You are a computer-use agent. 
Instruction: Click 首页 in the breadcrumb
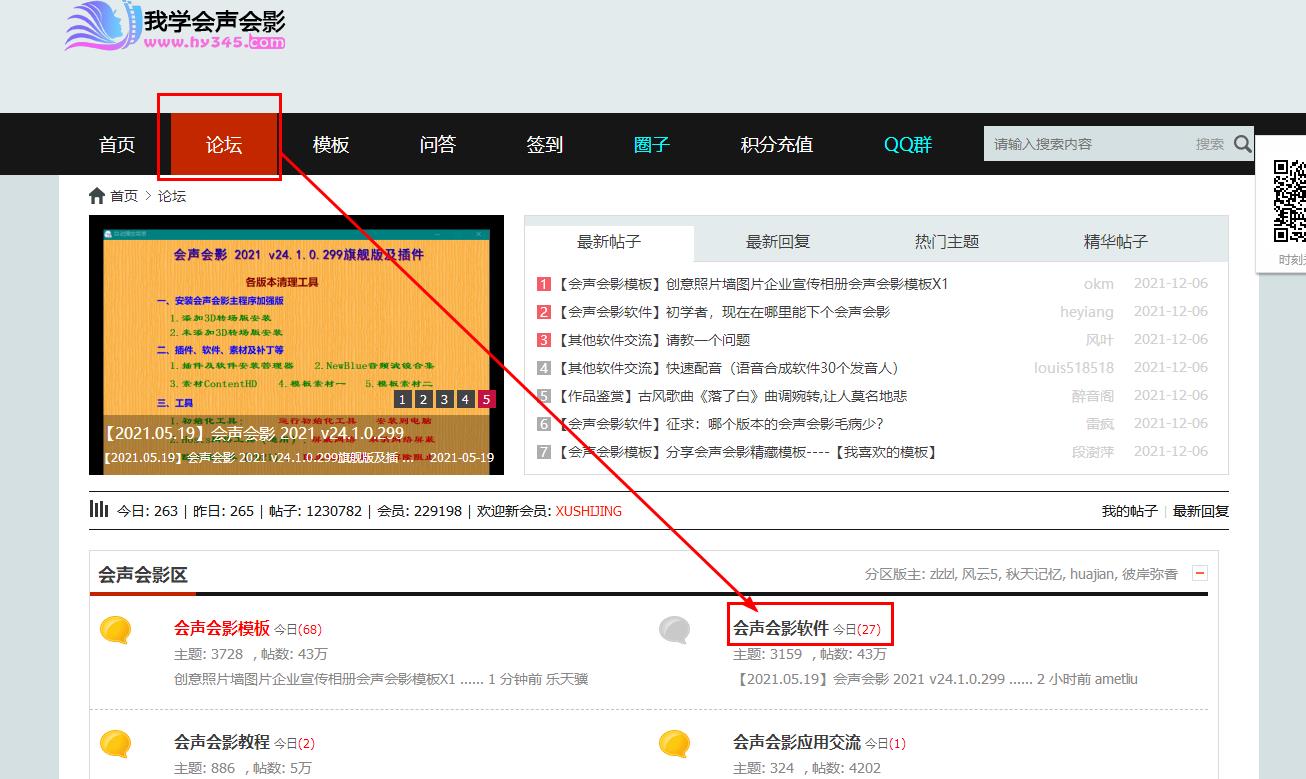pyautogui.click(x=124, y=196)
